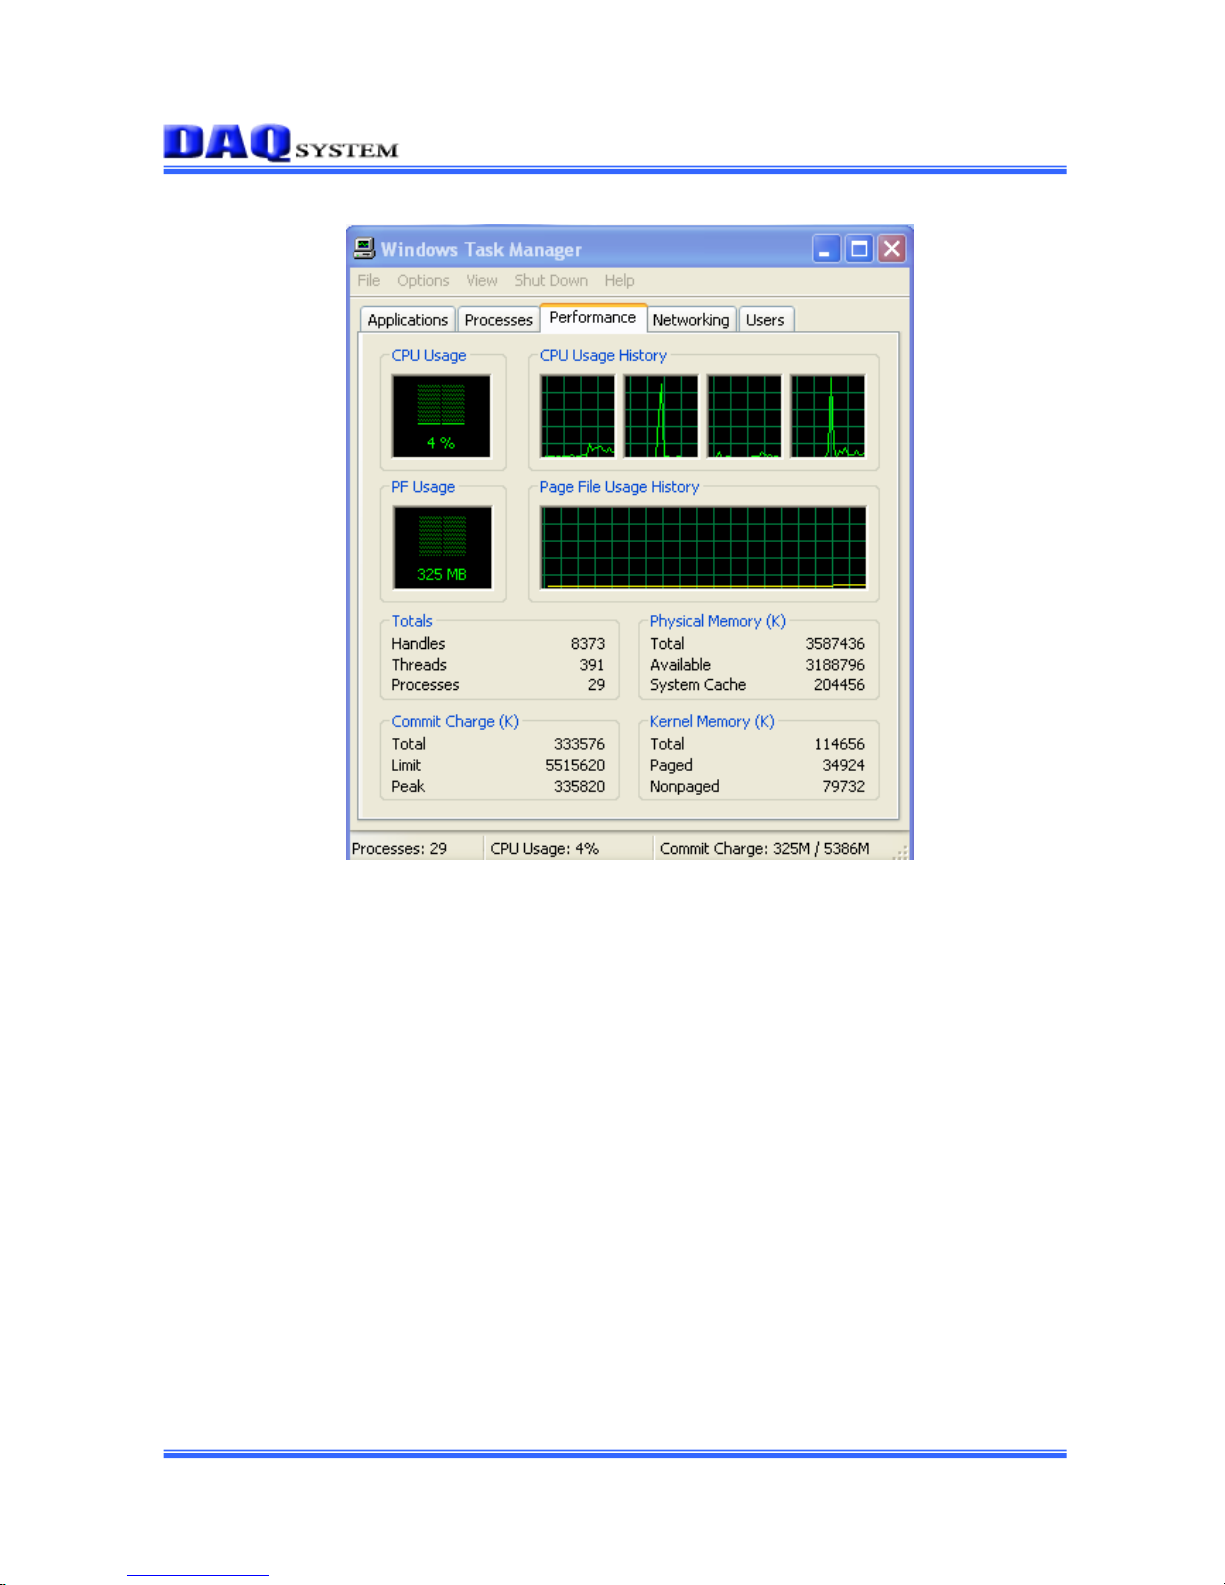Switch to the Applications tab
The width and height of the screenshot is (1225, 1585).
tap(408, 320)
